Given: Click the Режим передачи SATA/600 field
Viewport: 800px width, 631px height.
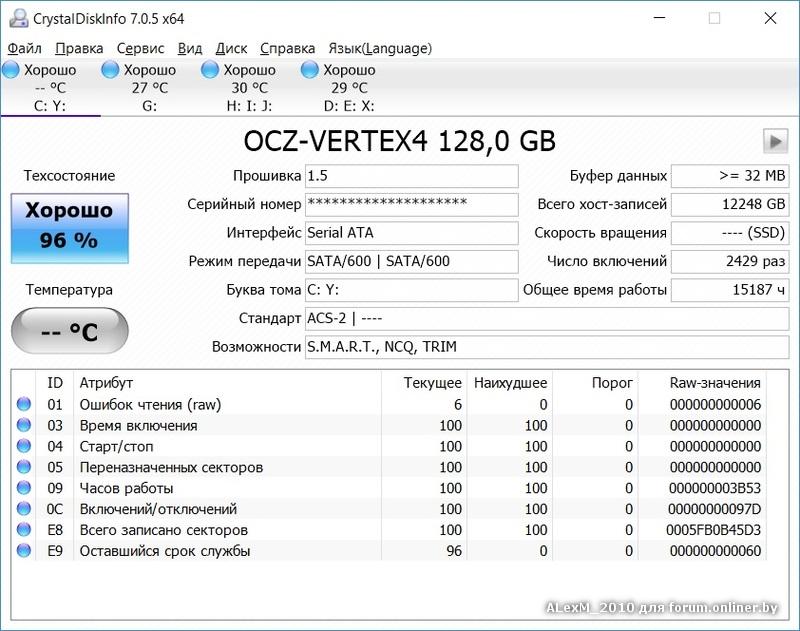Looking at the screenshot, I should point(412,262).
